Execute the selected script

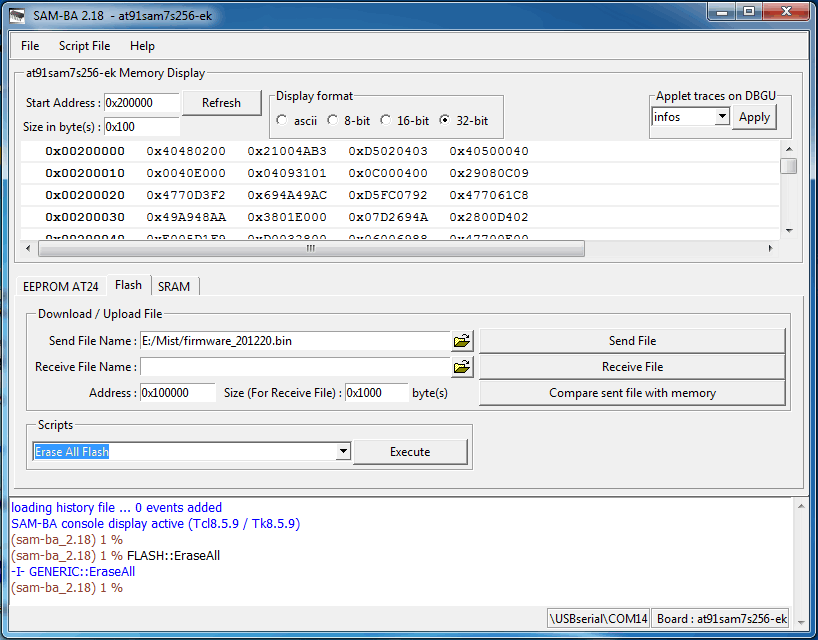click(410, 452)
